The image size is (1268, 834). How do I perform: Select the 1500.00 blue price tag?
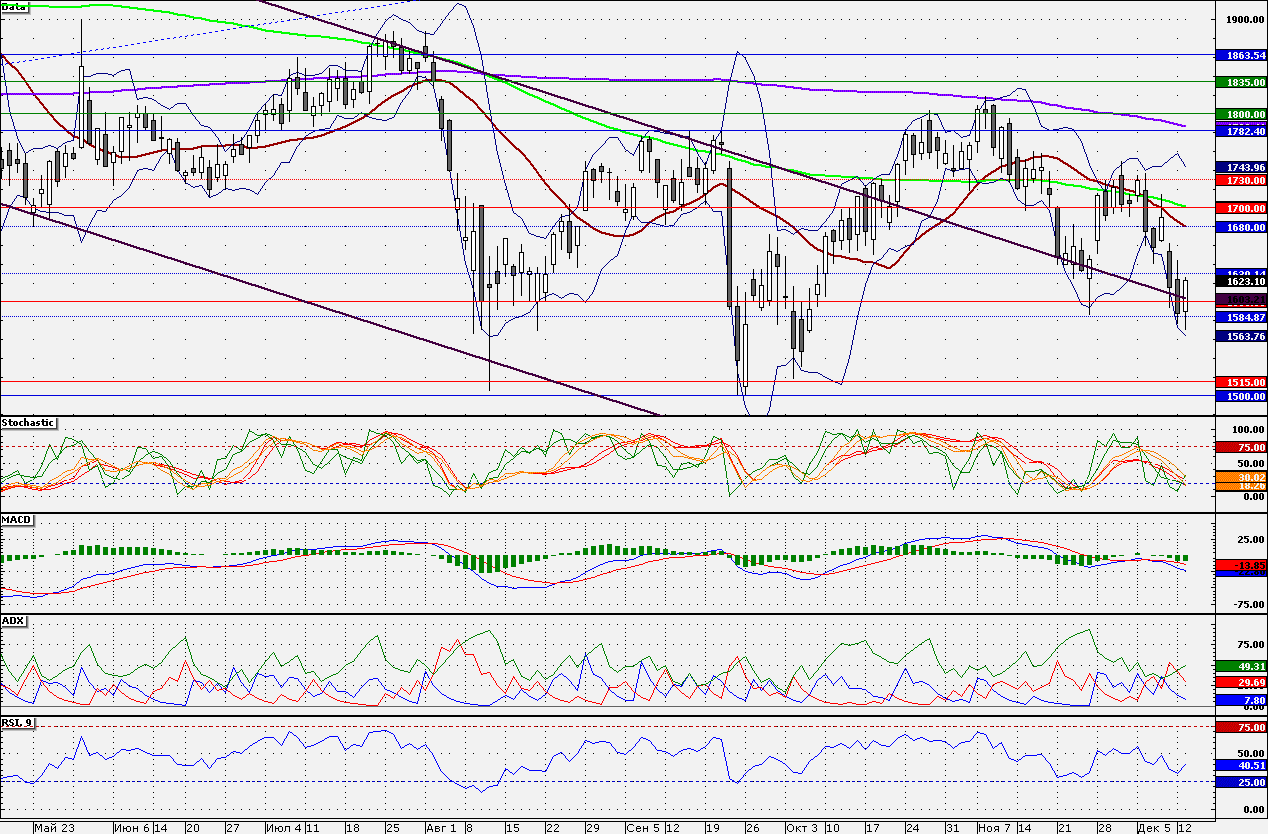[x=1240, y=396]
